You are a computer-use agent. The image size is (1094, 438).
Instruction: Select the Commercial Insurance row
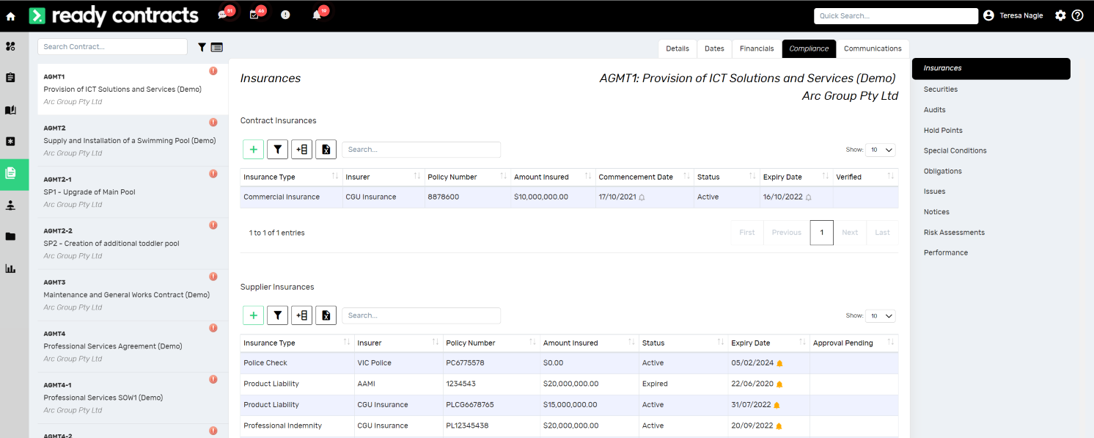pyautogui.click(x=569, y=197)
